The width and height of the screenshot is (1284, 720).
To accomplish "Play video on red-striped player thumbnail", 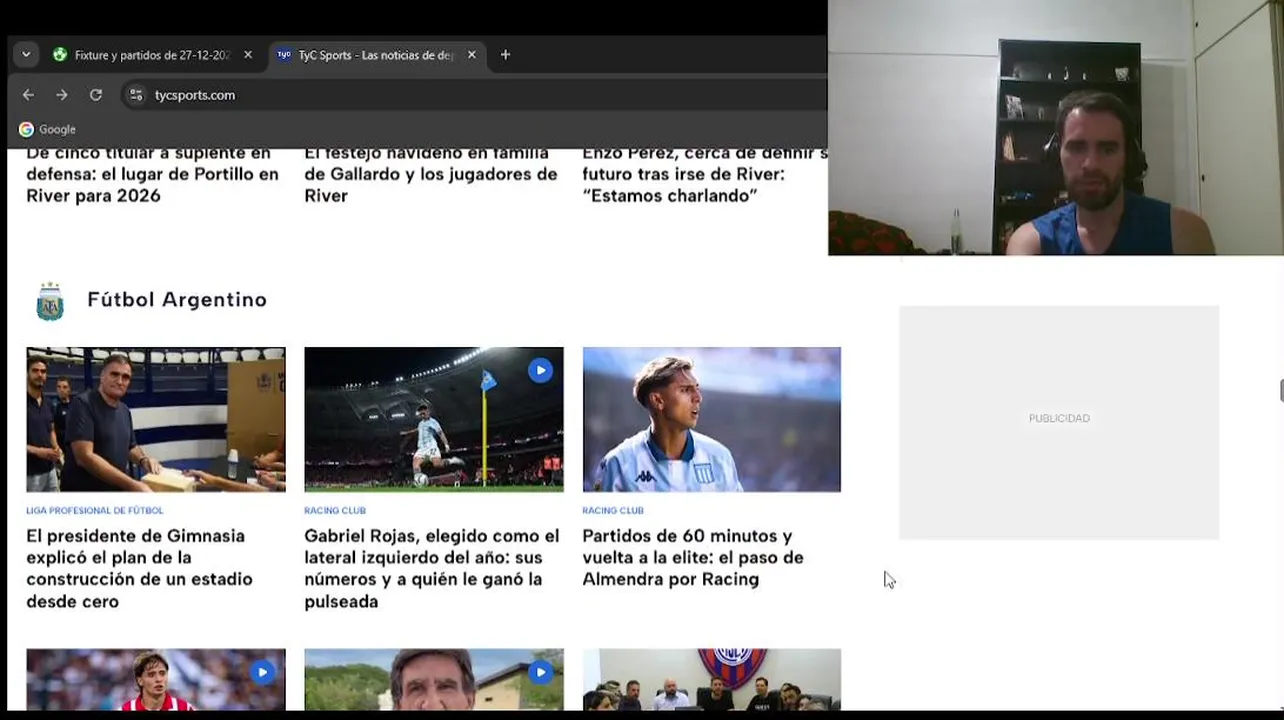I will (x=262, y=672).
